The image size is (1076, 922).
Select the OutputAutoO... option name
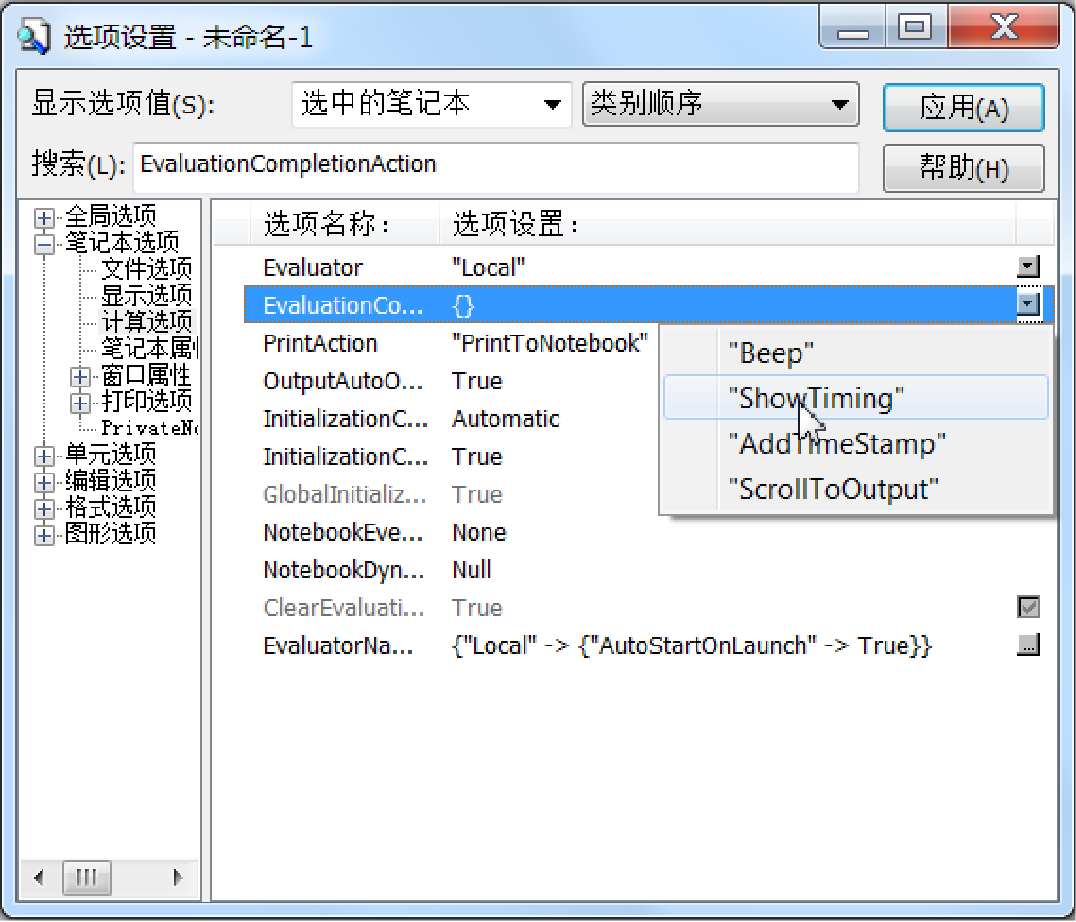[x=344, y=381]
